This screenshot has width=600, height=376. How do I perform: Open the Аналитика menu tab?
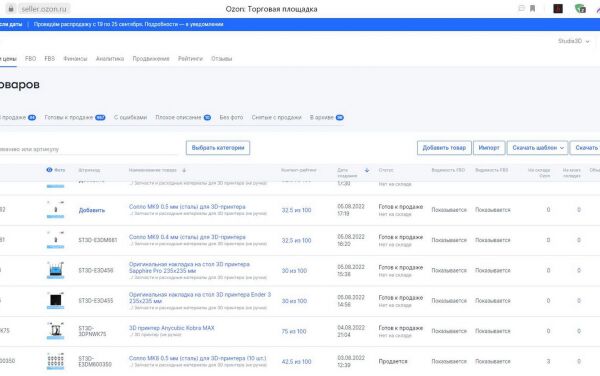[x=110, y=59]
